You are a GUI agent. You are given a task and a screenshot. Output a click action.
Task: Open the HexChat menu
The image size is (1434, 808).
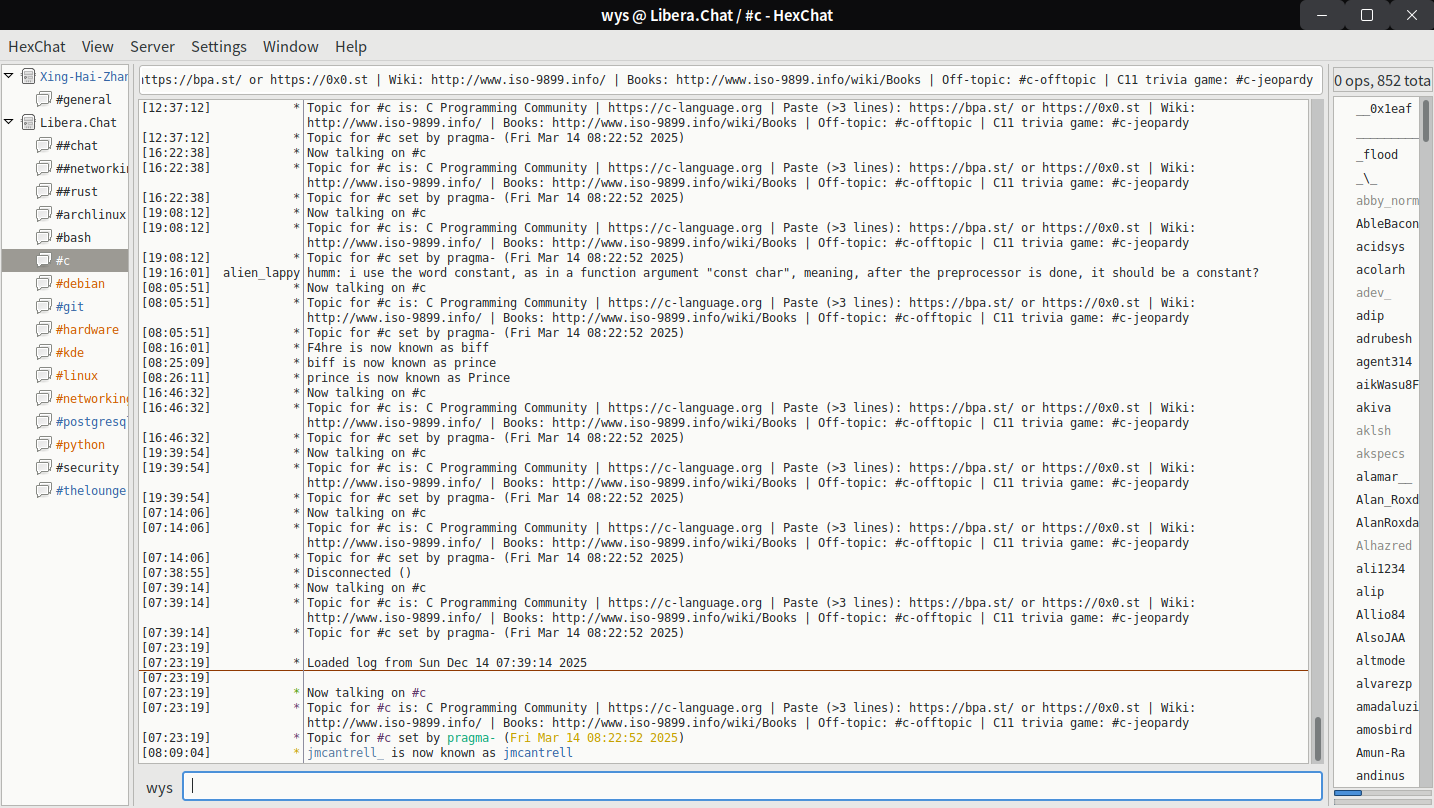pos(35,47)
